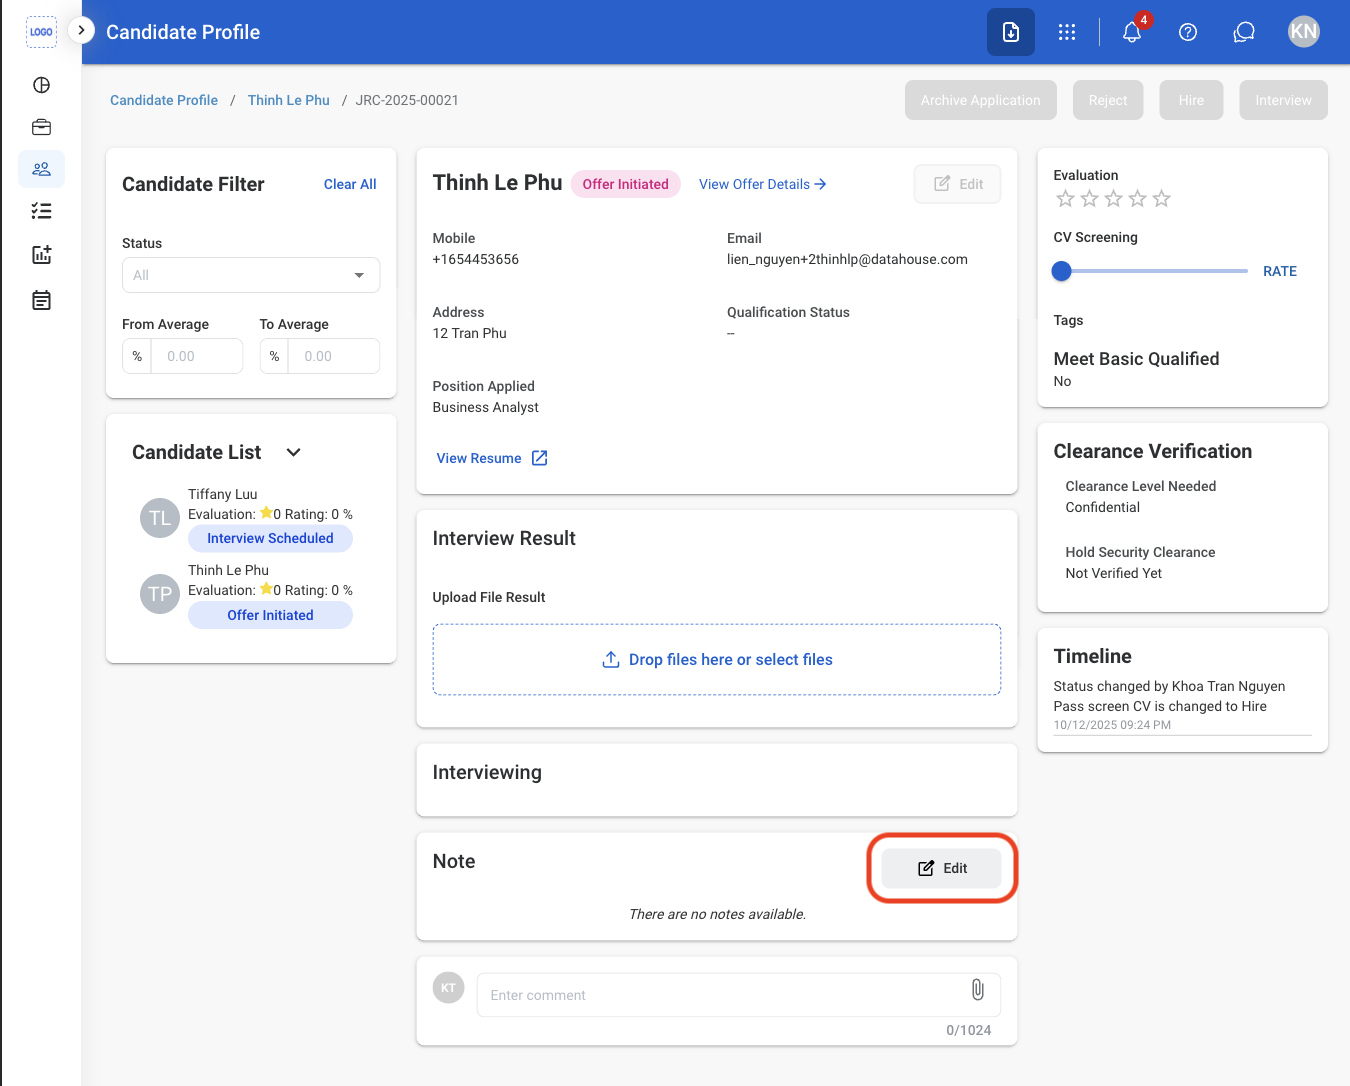Click the Archive Application button
Viewport: 1350px width, 1086px height.
tap(981, 100)
